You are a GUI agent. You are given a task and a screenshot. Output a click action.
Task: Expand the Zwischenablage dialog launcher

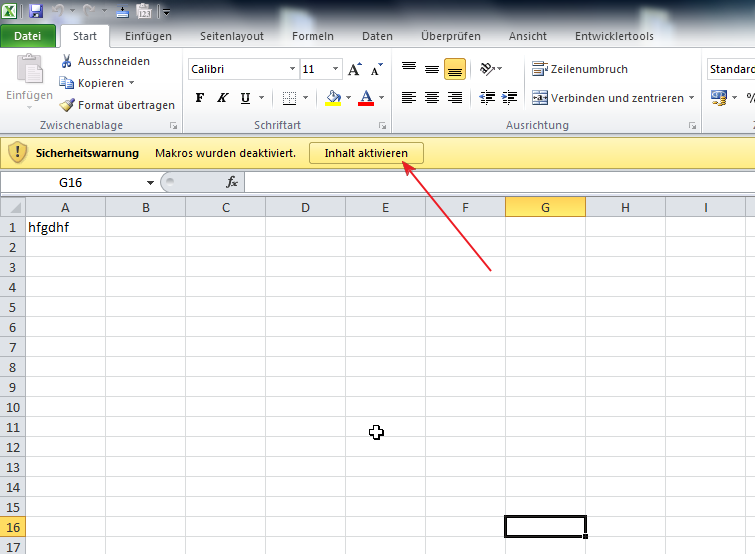173,126
